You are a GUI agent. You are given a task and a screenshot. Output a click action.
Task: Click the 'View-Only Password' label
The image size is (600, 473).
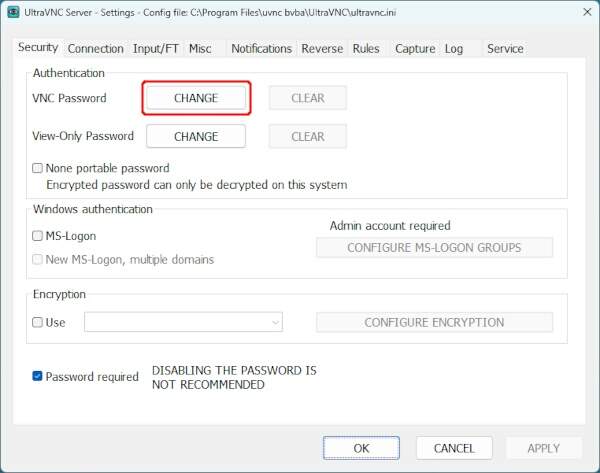(x=83, y=136)
